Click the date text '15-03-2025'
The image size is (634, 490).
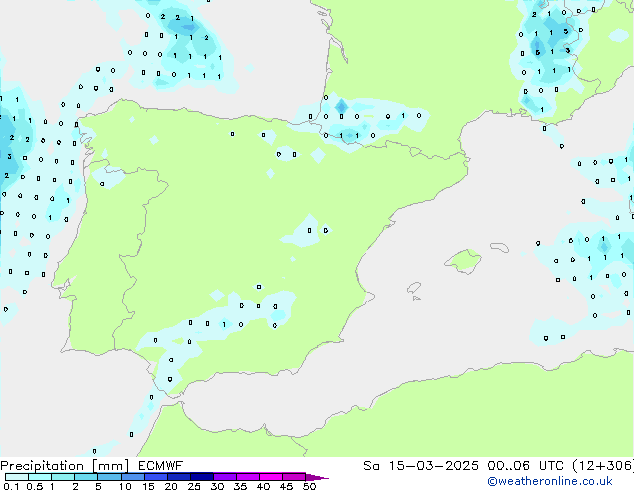point(434,466)
